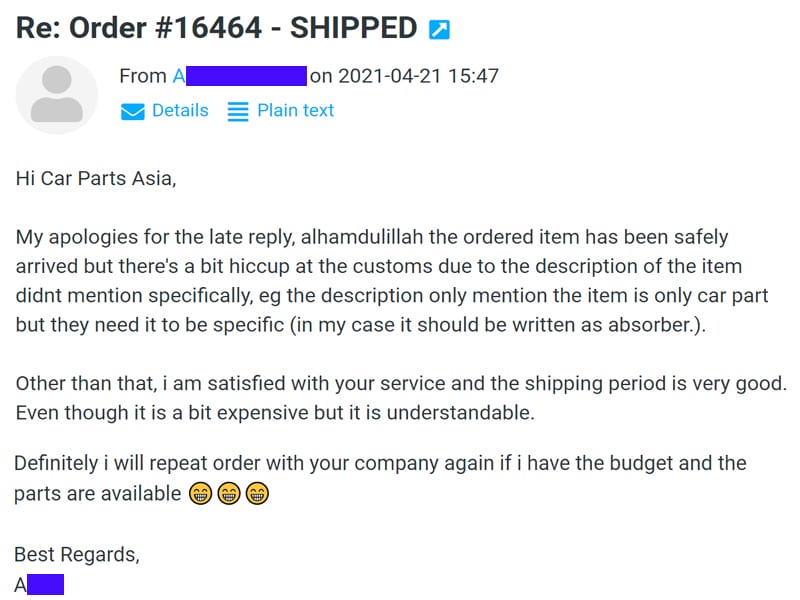This screenshot has width=800, height=600.
Task: Open message in new window icon
Action: (439, 29)
